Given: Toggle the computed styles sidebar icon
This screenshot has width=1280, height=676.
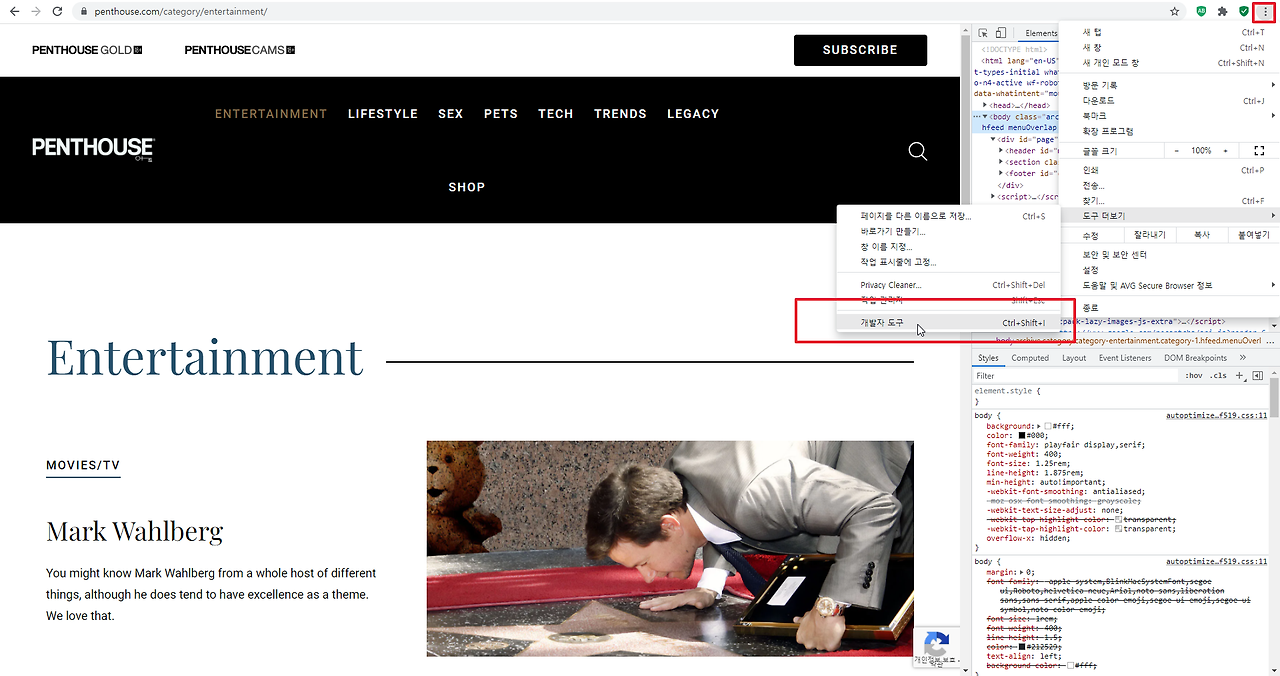Looking at the screenshot, I should pyautogui.click(x=1257, y=375).
